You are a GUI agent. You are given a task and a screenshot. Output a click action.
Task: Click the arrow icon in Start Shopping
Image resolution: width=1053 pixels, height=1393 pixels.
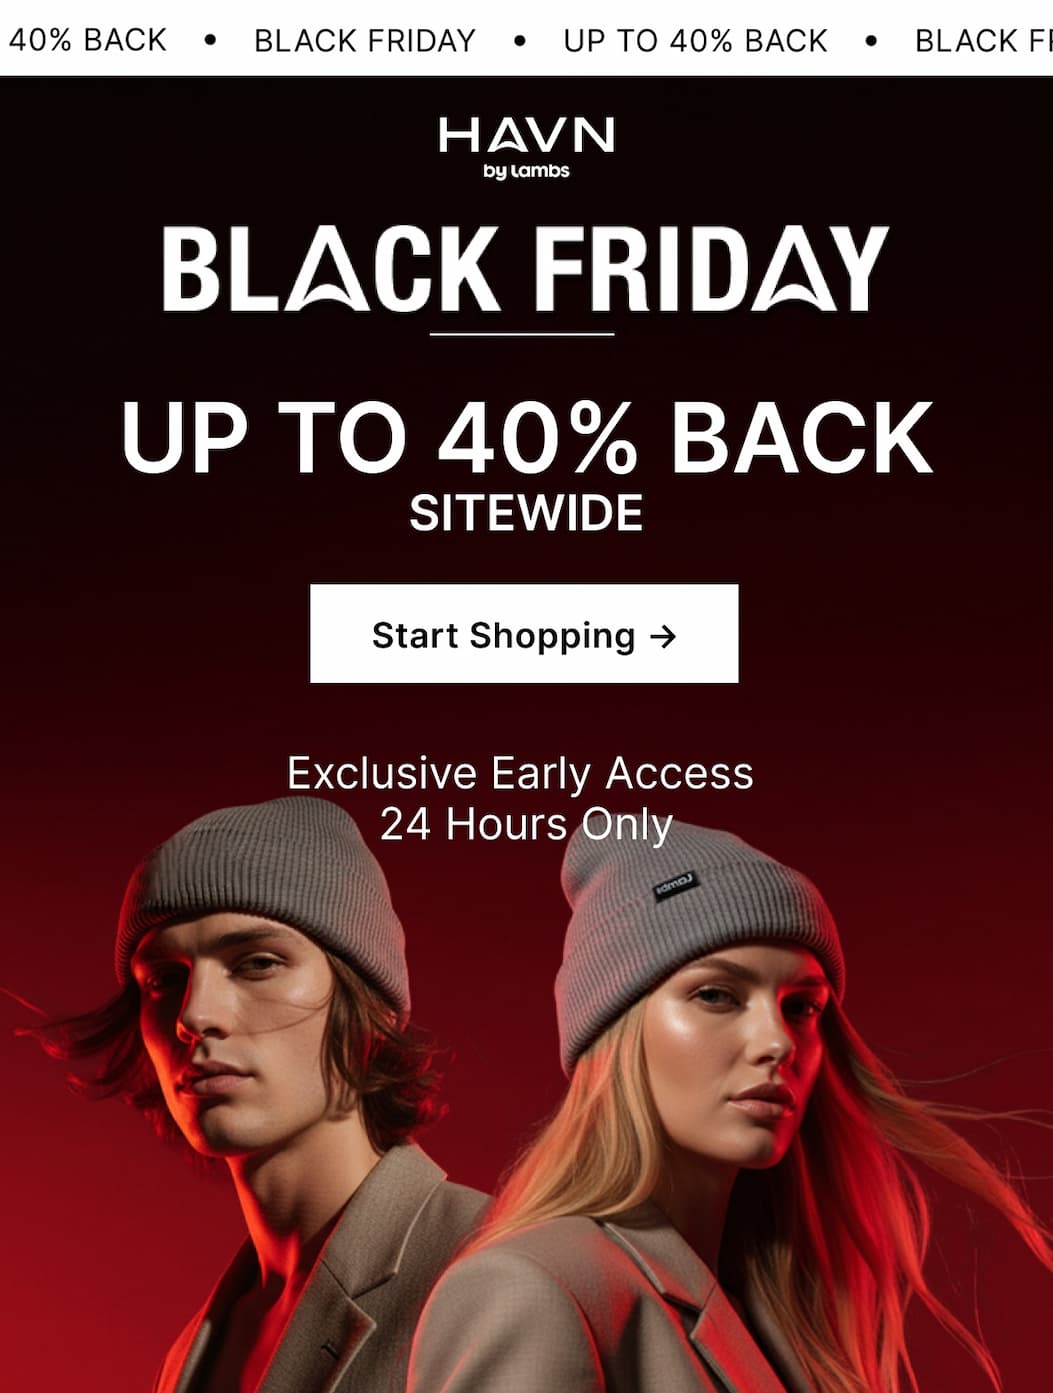tap(663, 636)
